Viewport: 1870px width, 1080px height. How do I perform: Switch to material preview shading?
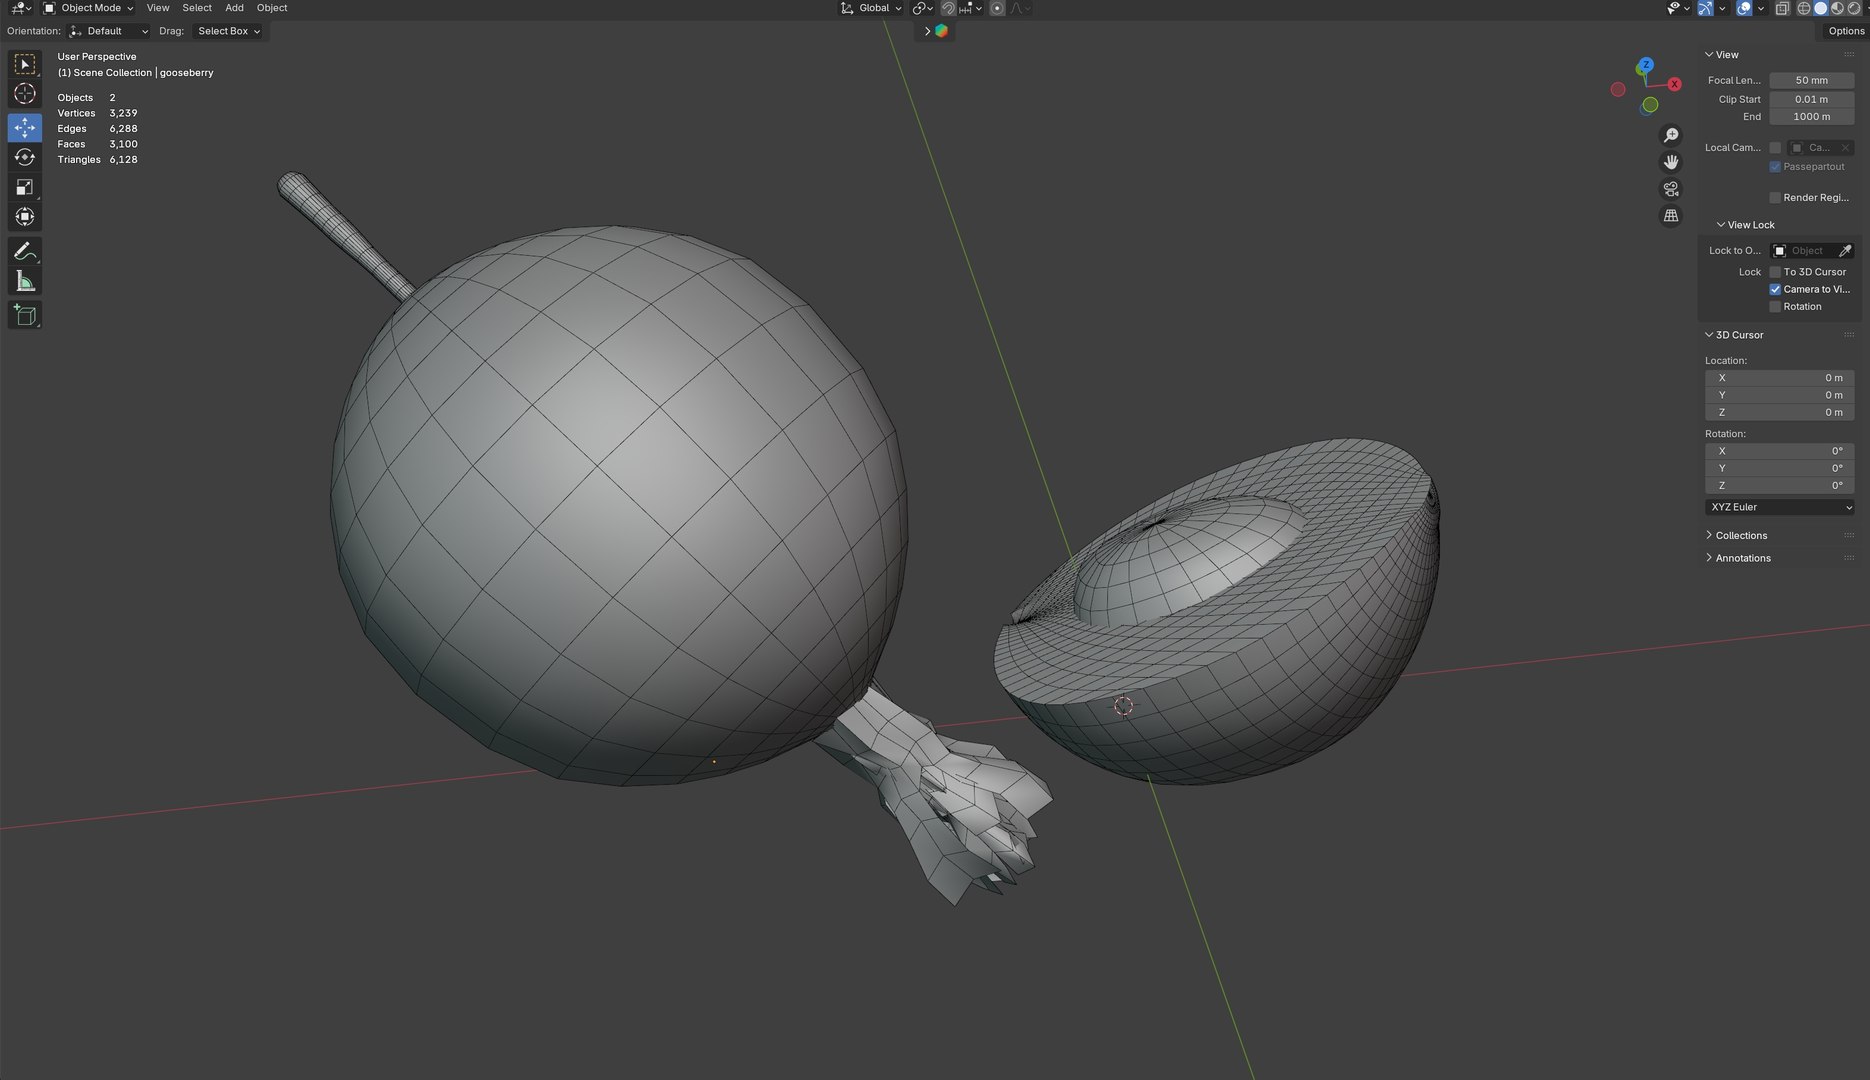tap(1837, 8)
